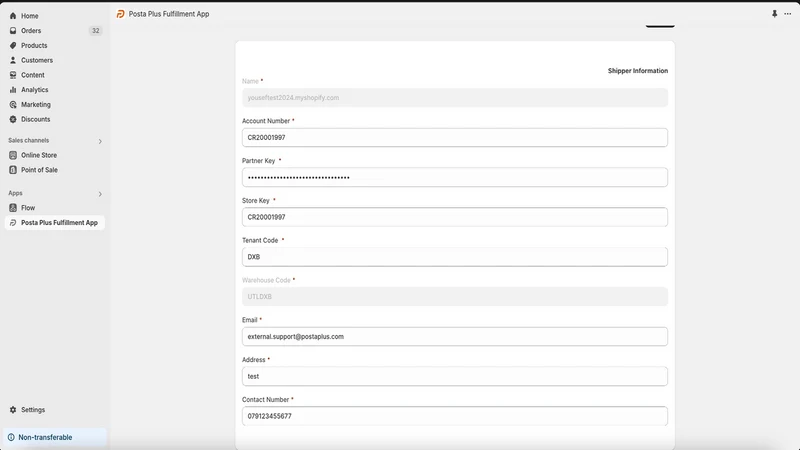Click the Products tag icon
The height and width of the screenshot is (450, 800).
coord(13,45)
